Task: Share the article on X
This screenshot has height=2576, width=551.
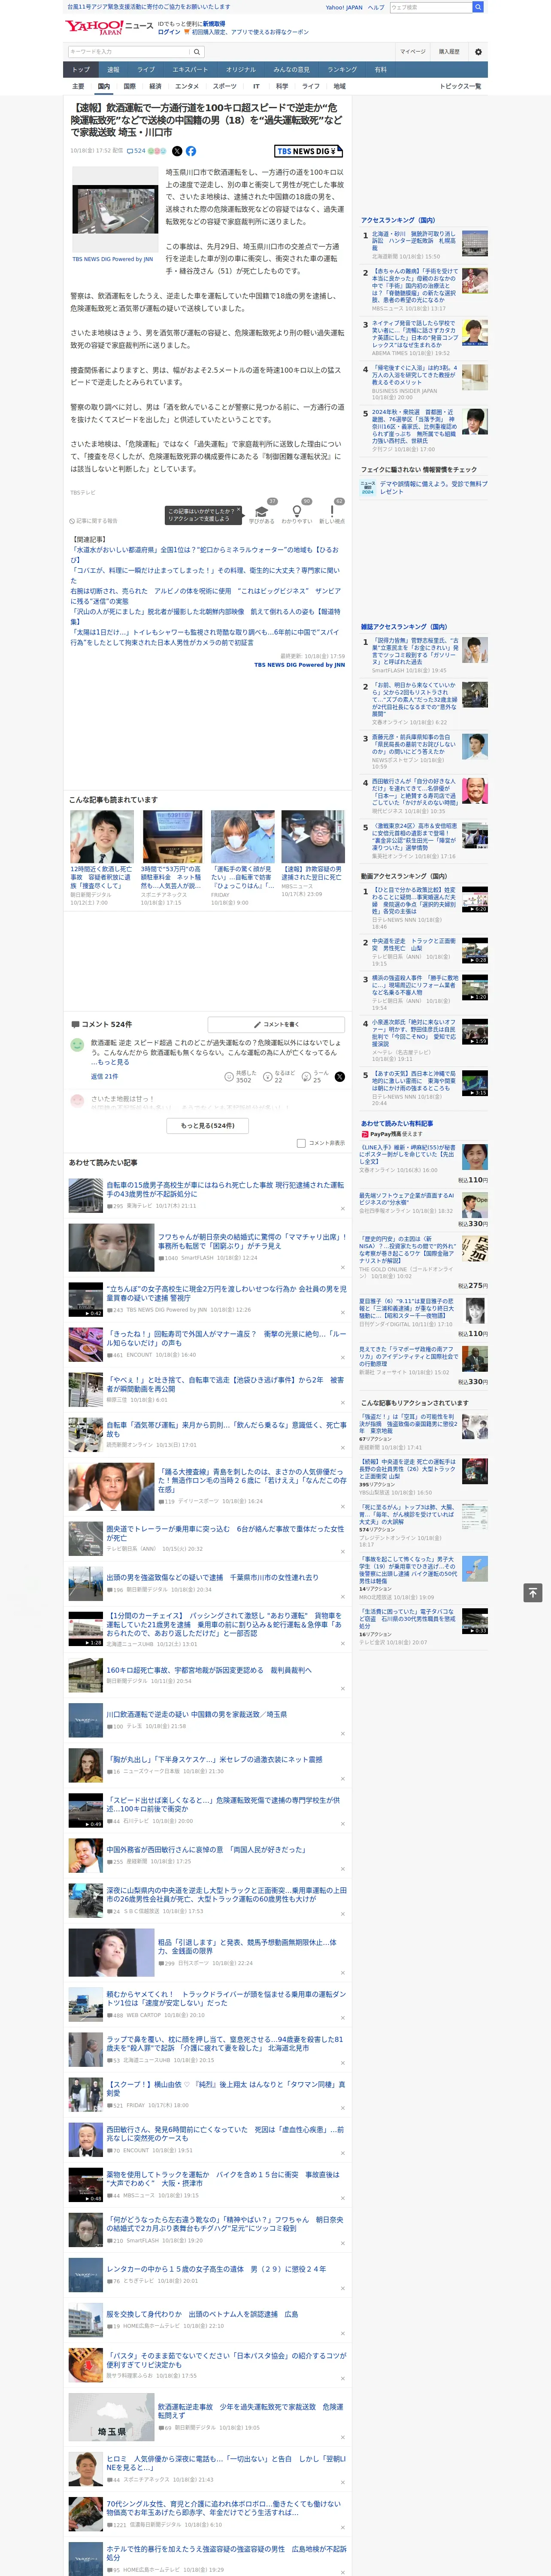Action: pyautogui.click(x=177, y=151)
